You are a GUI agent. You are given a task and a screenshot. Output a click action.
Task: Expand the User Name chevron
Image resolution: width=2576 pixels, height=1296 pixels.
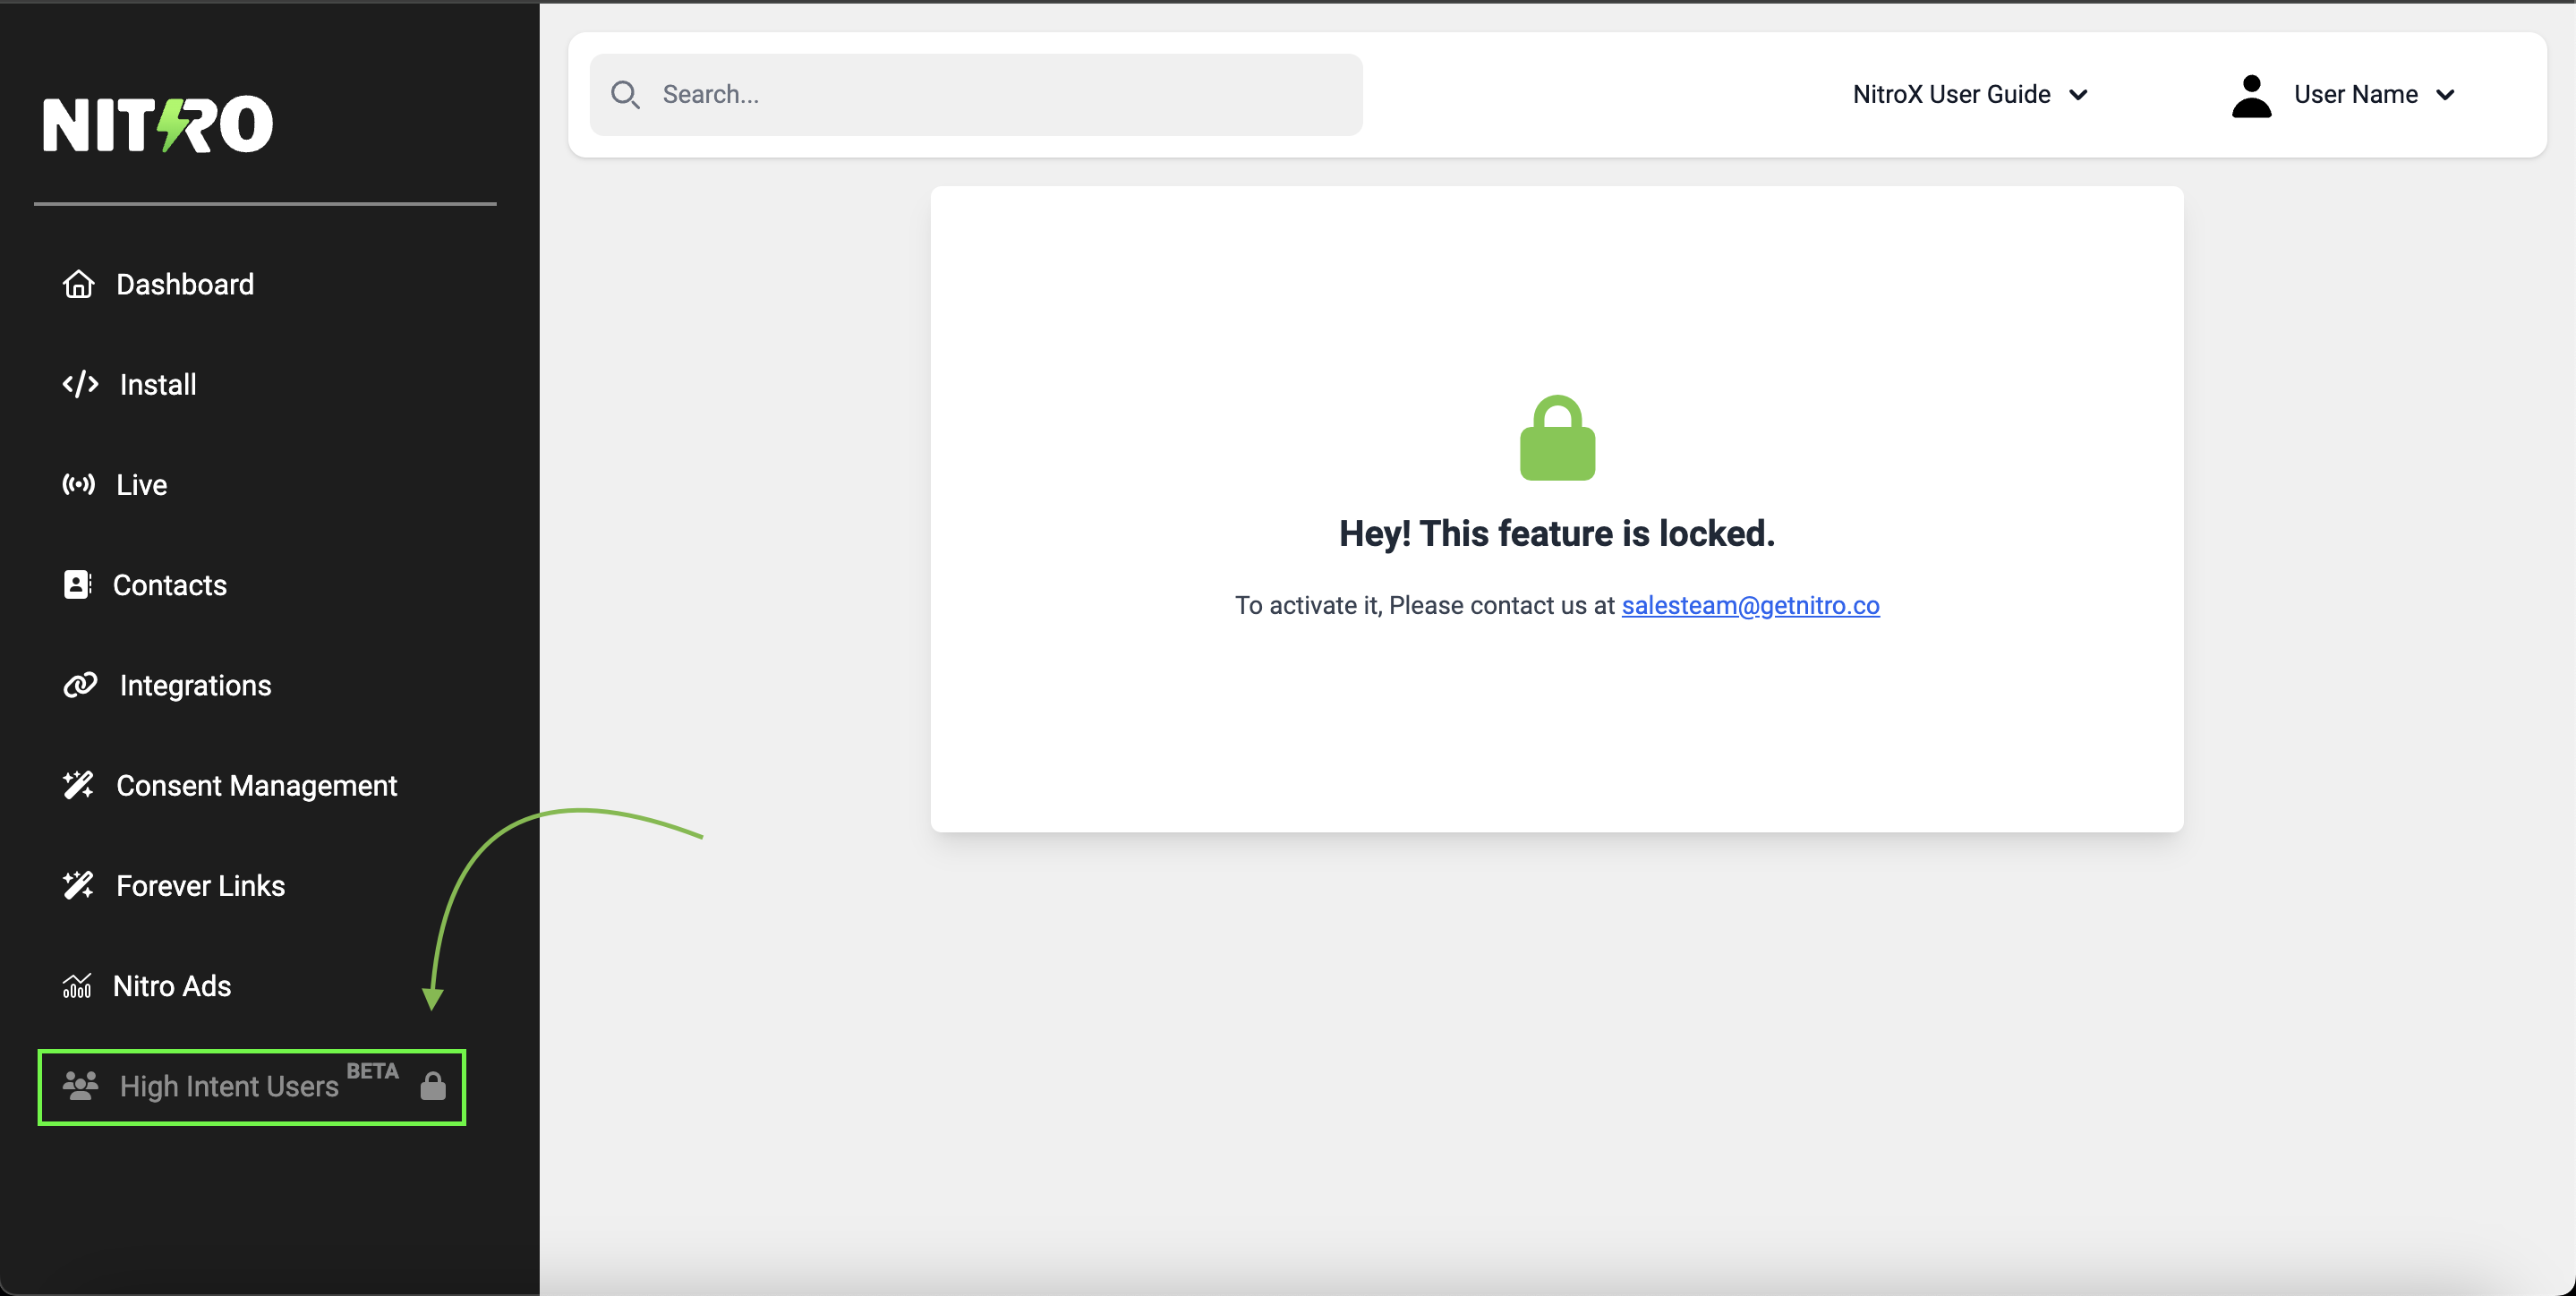point(2445,95)
